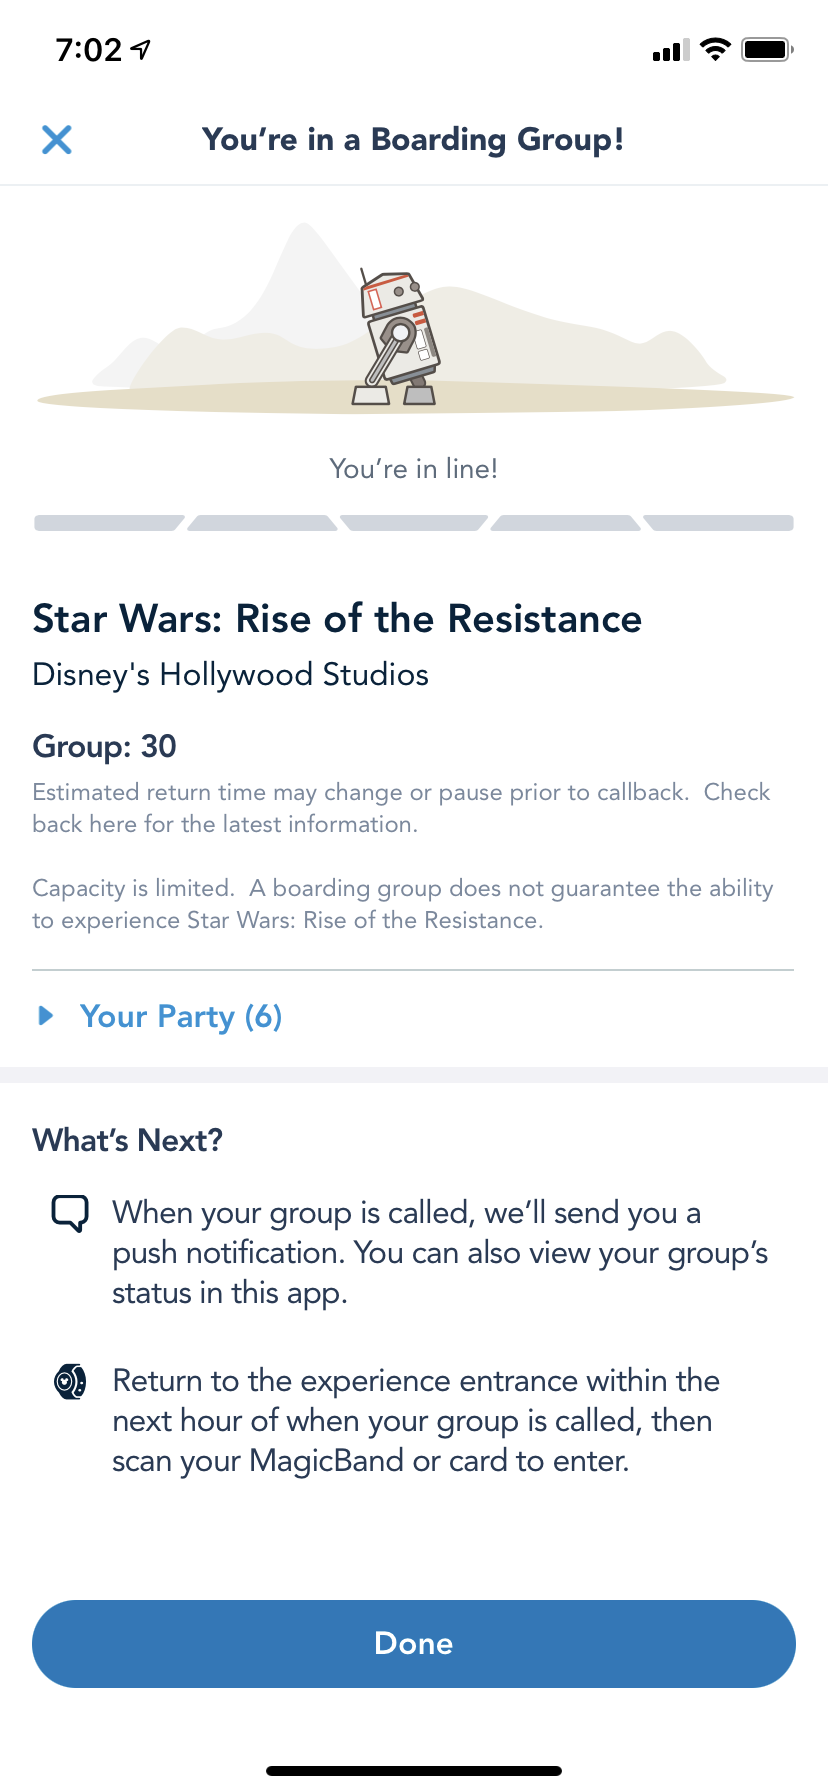Close the boarding group screen with X
The height and width of the screenshot is (1792, 828).
pyautogui.click(x=57, y=140)
